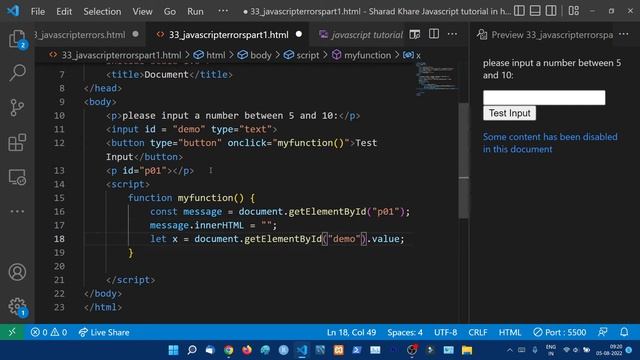The width and height of the screenshot is (640, 360).
Task: Select the Preview 33_javascripterrorspa tab
Action: 546,35
